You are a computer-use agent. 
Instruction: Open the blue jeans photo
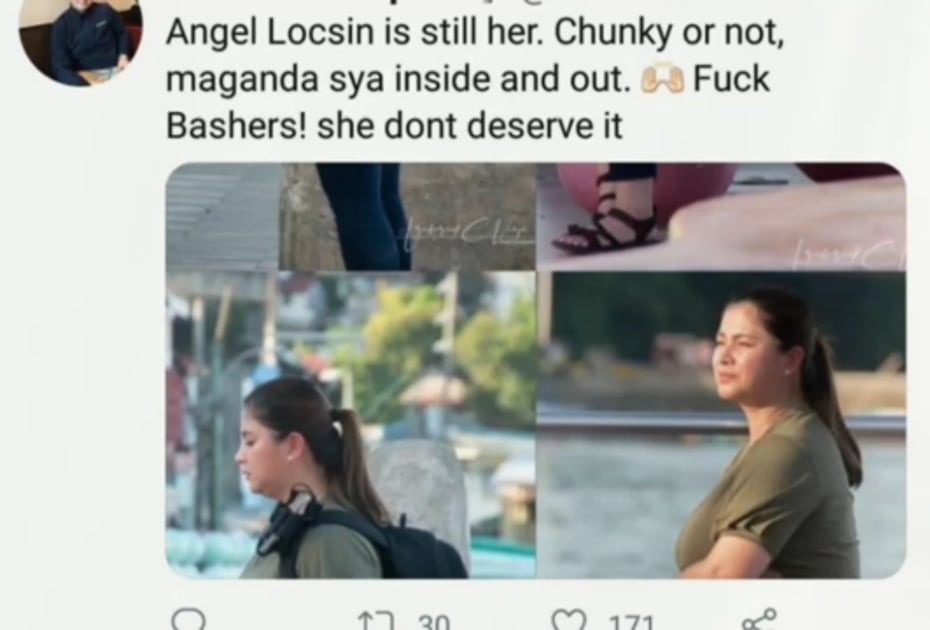coord(408,217)
